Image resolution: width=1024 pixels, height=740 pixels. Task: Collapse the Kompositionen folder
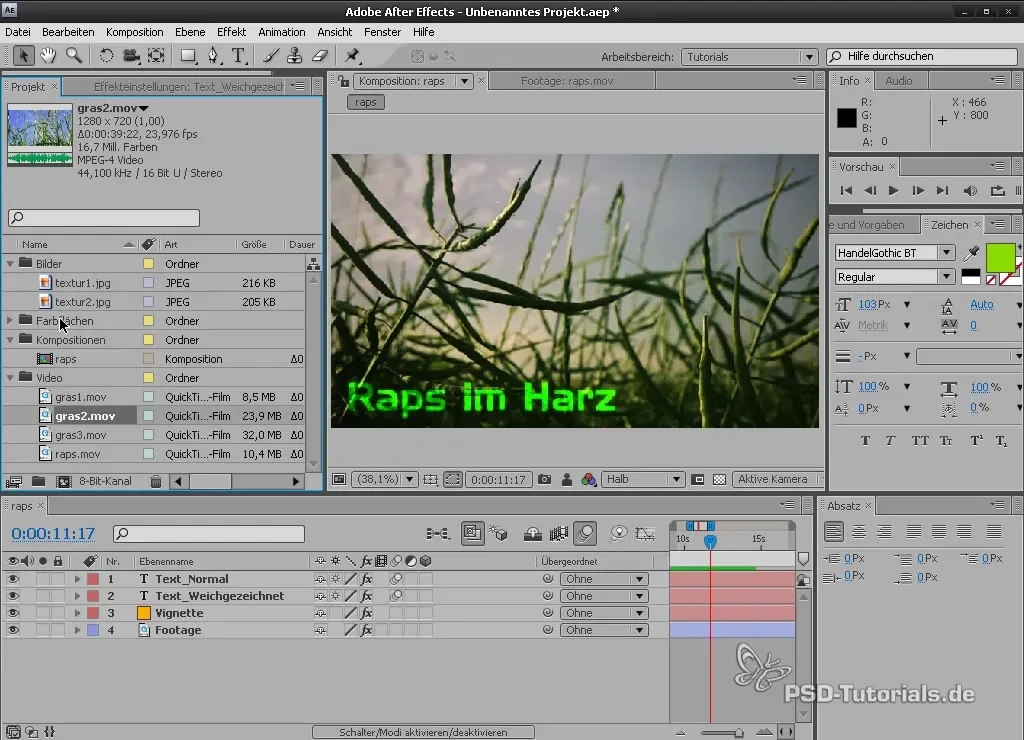pos(10,340)
